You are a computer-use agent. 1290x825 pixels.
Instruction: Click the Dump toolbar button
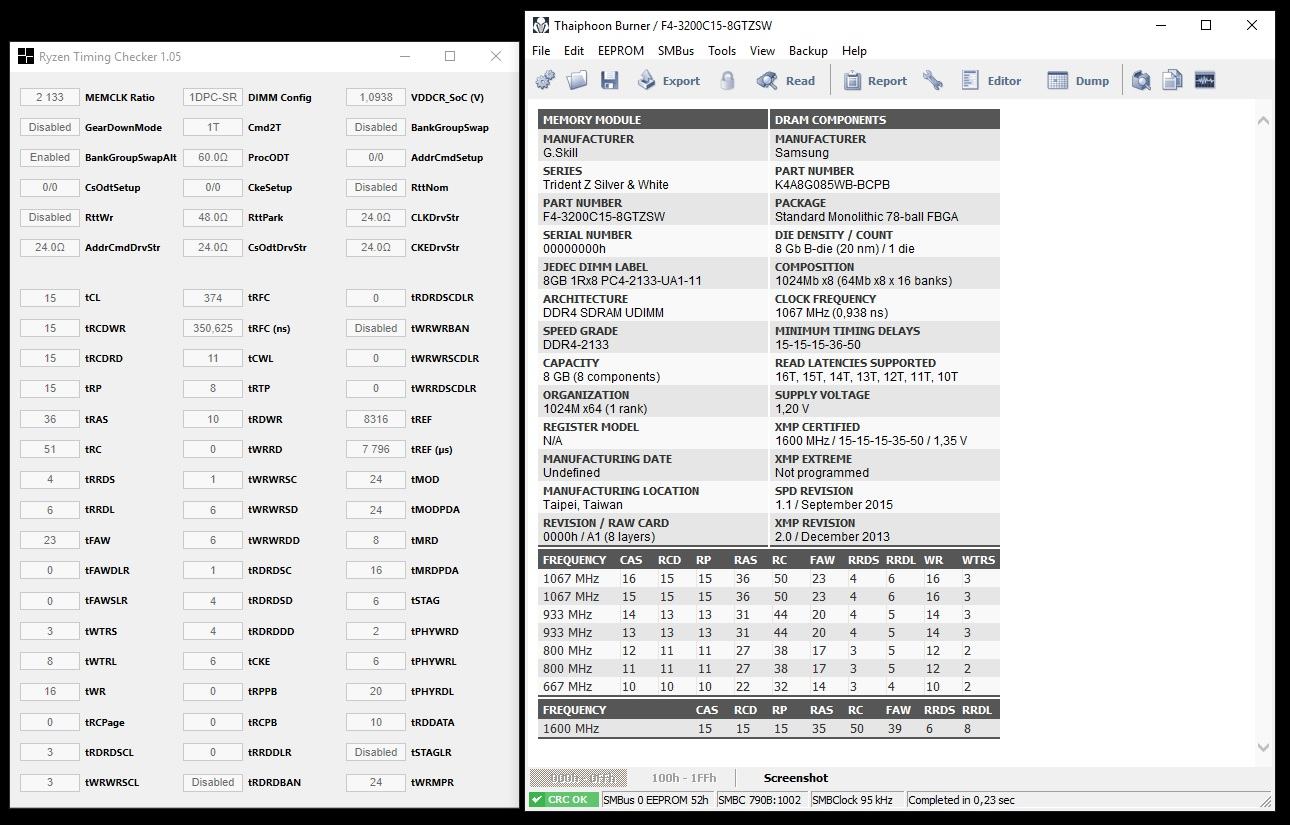pos(1078,81)
